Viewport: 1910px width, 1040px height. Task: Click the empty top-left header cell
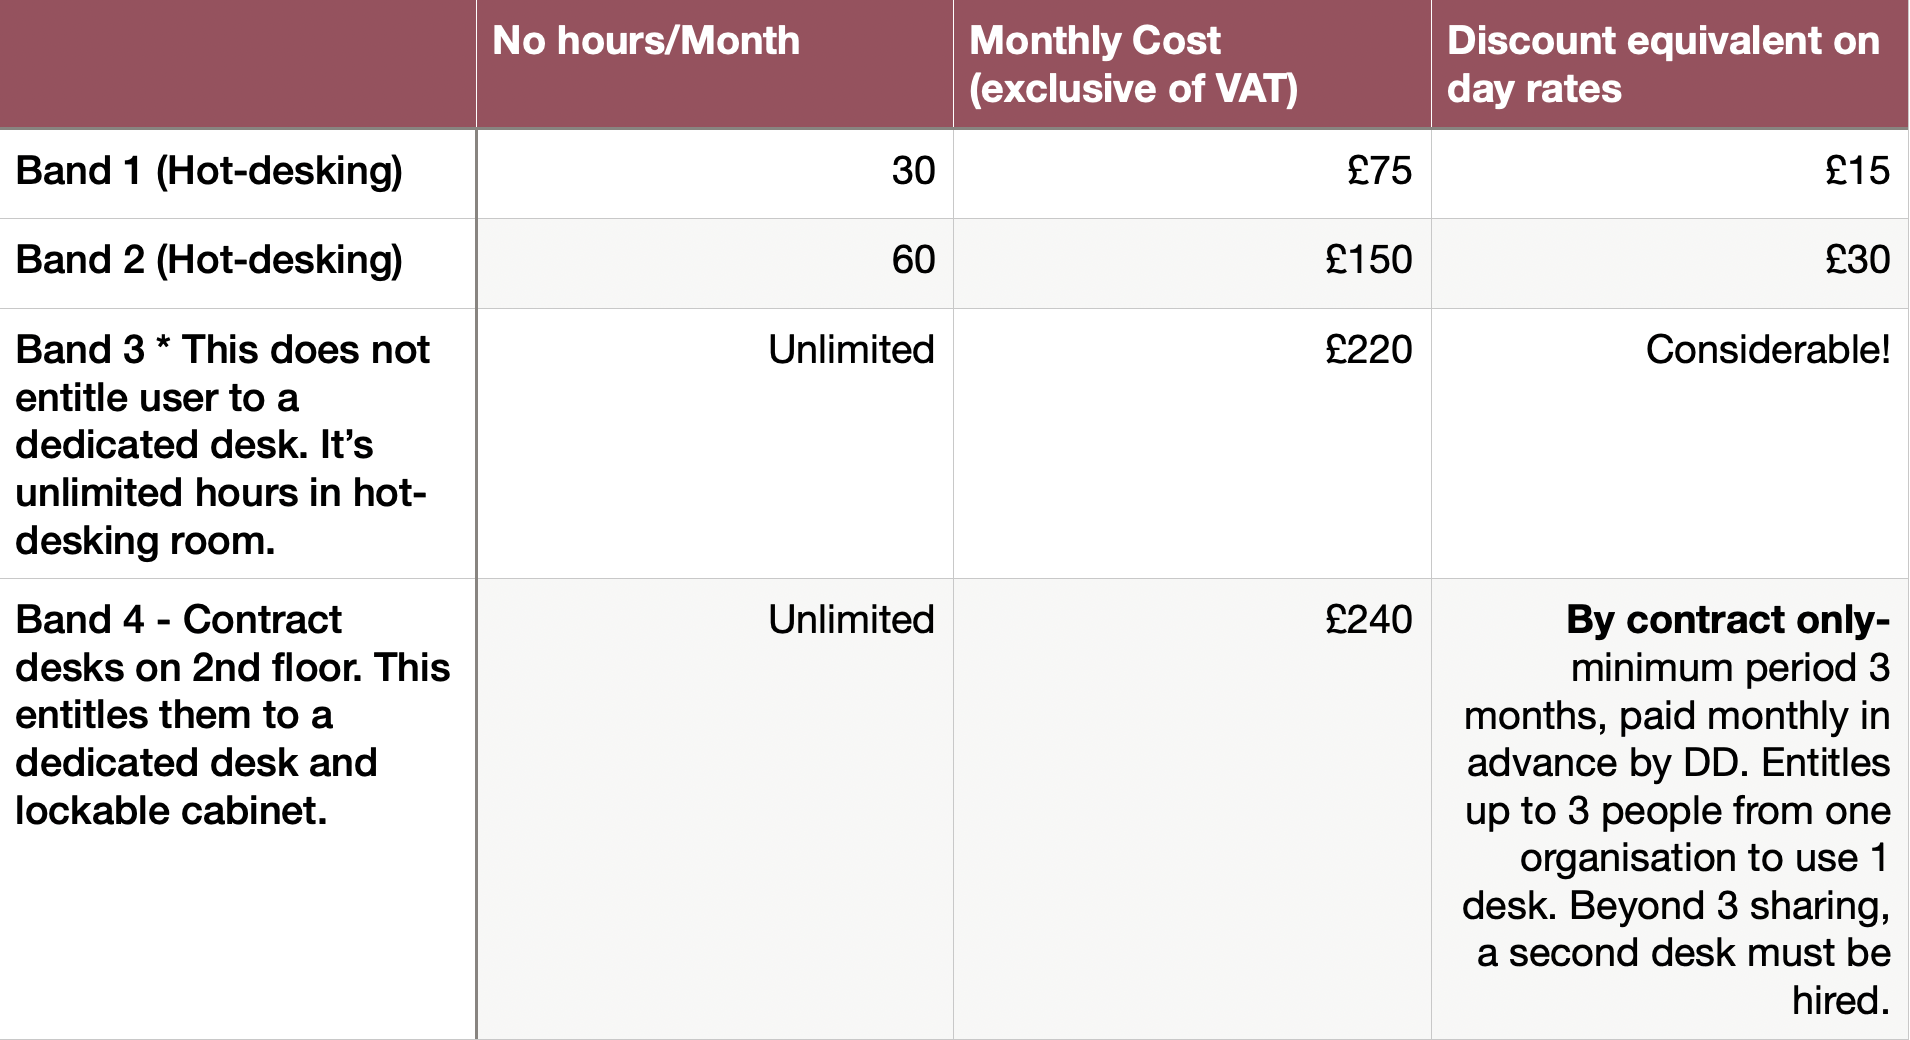(237, 64)
